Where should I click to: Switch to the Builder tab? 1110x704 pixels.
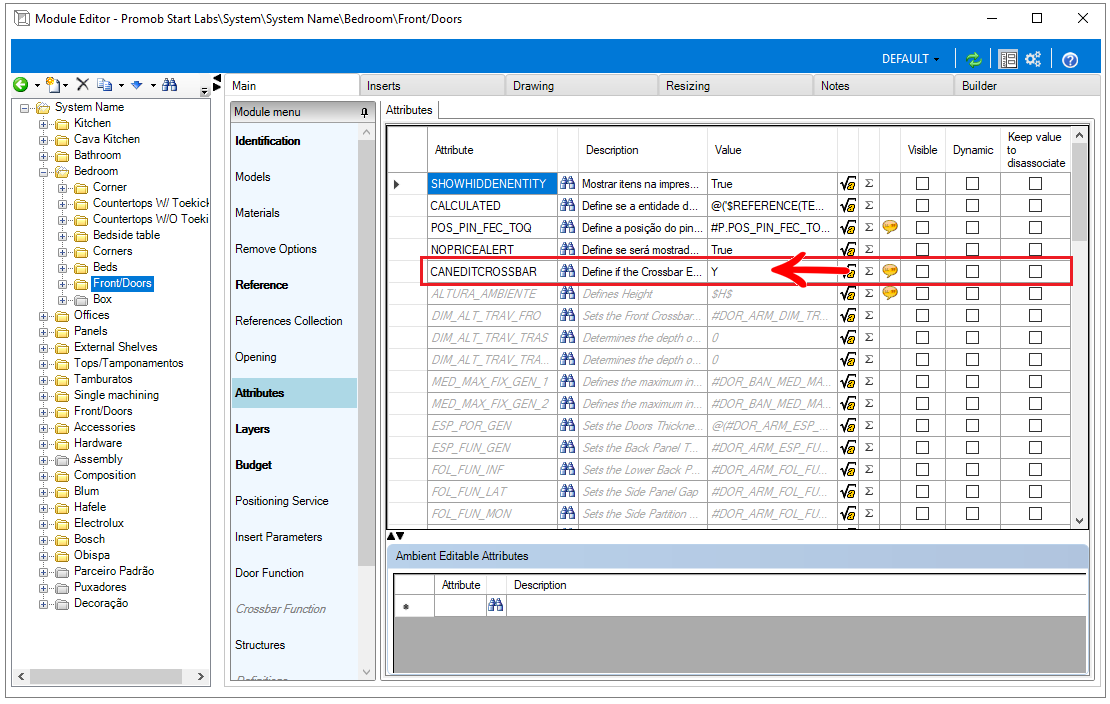click(x=979, y=86)
